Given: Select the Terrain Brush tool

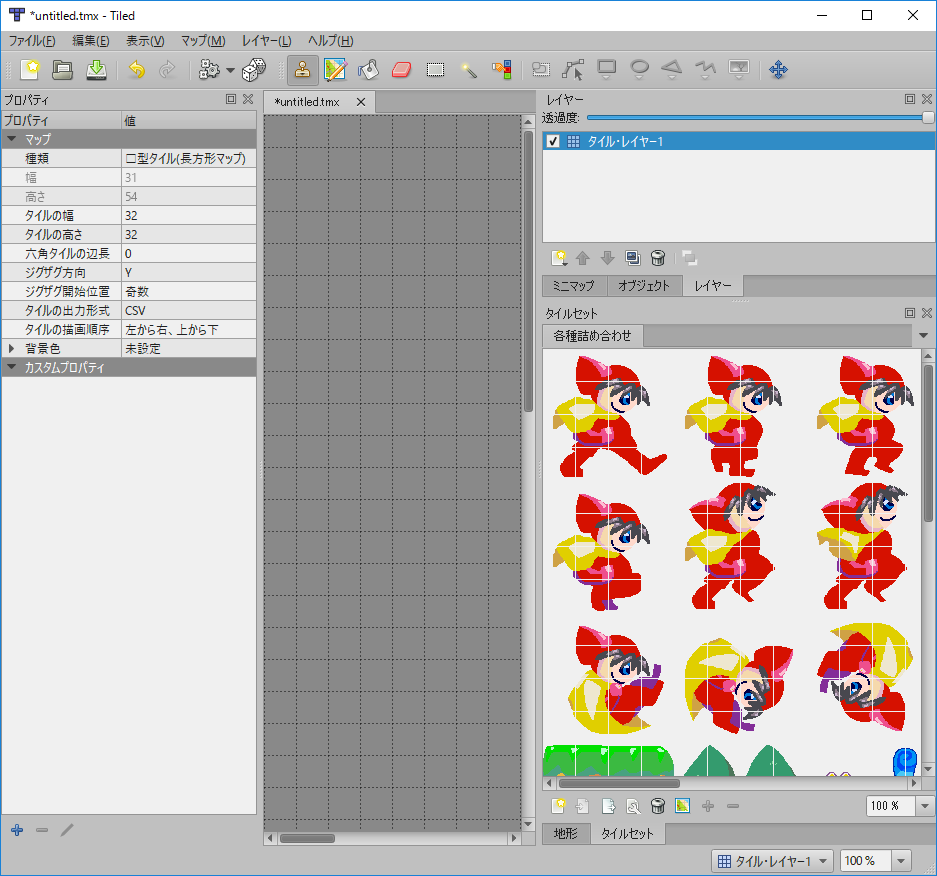Looking at the screenshot, I should click(335, 70).
